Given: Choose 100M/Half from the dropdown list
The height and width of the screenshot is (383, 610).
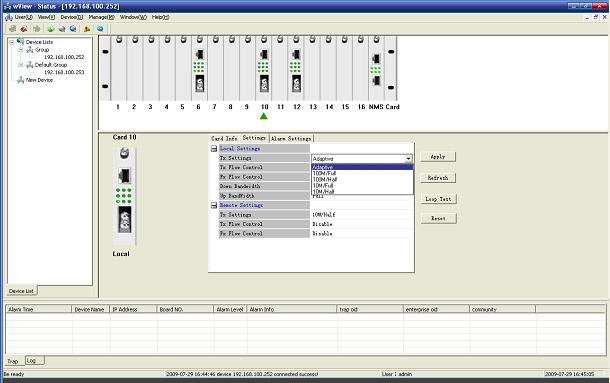Looking at the screenshot, I should click(x=362, y=179).
